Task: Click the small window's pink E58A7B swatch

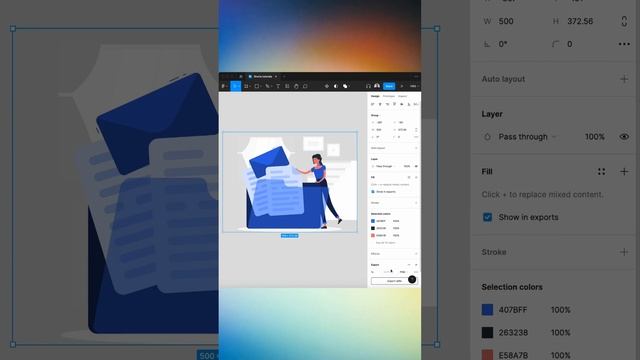Action: coord(373,236)
